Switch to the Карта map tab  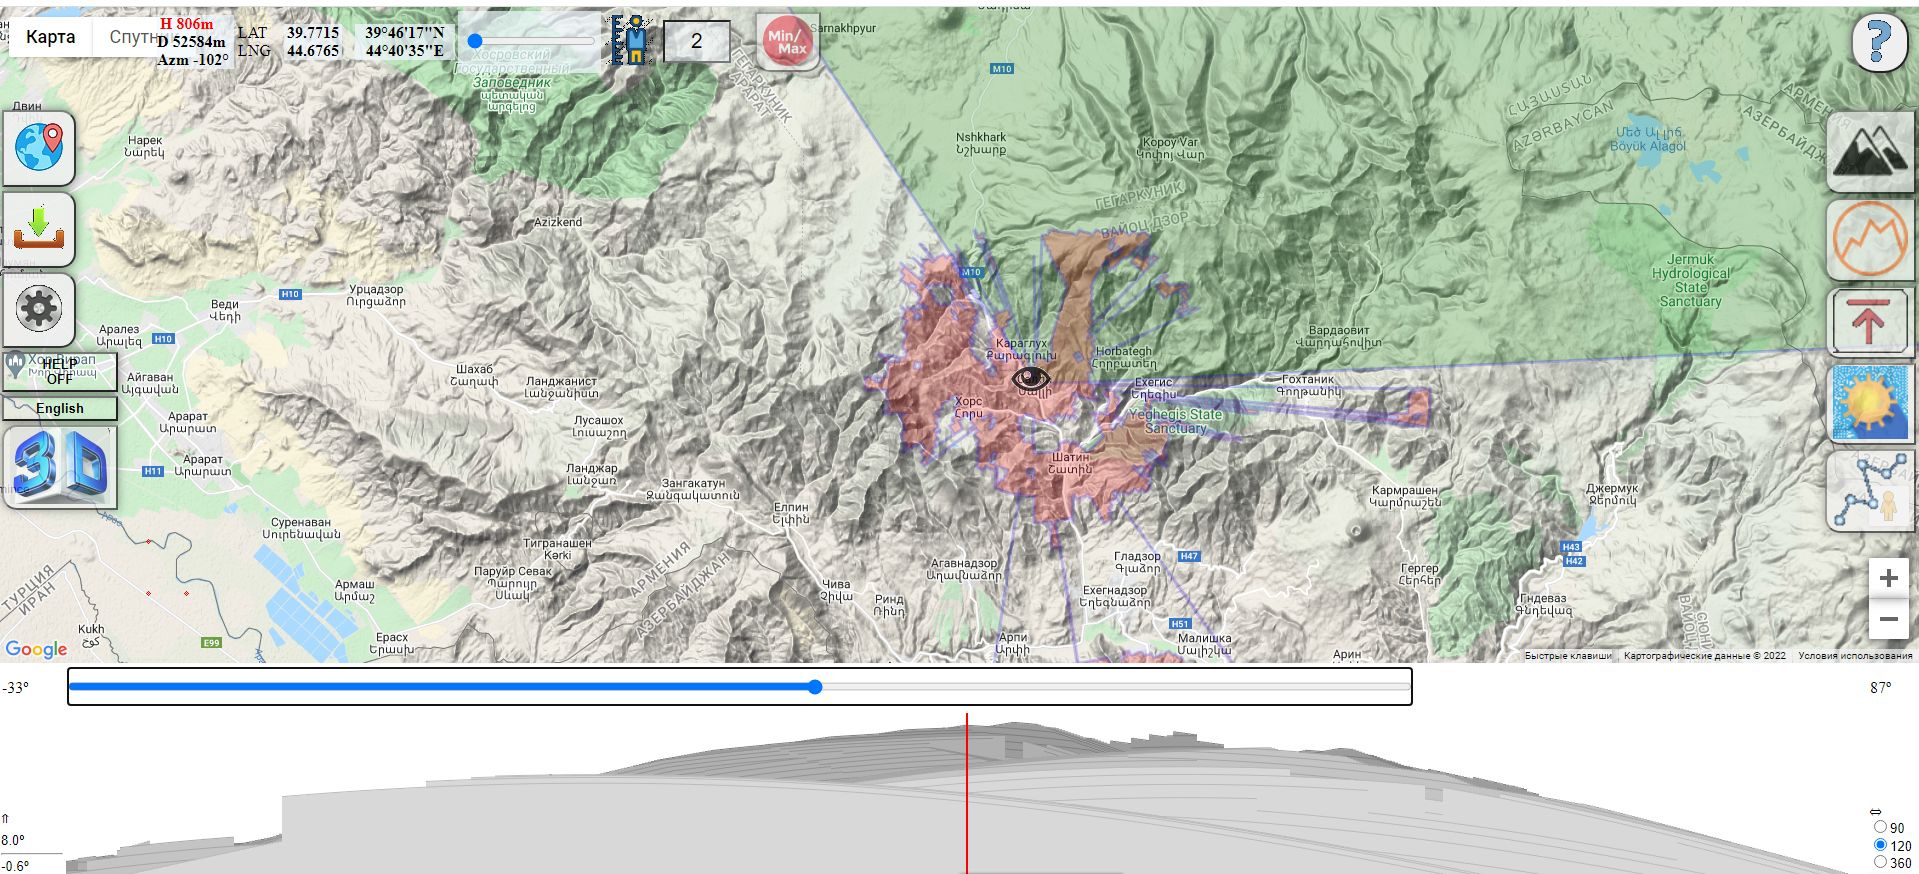click(50, 37)
